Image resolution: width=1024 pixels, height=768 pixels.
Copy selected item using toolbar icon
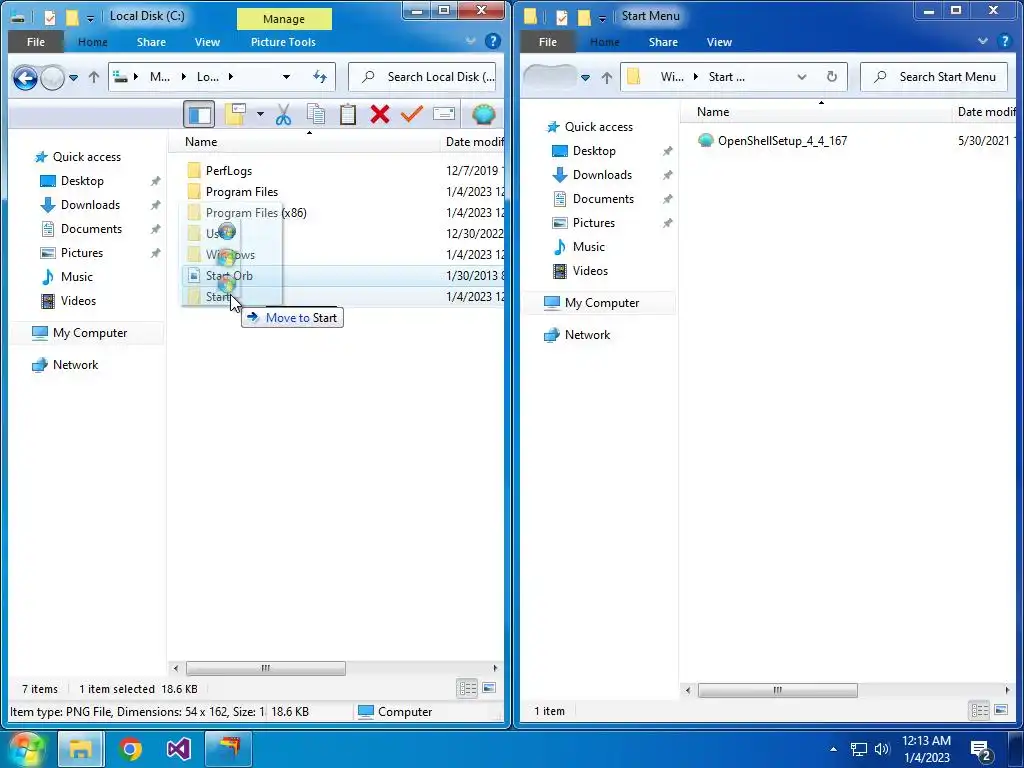pos(316,114)
